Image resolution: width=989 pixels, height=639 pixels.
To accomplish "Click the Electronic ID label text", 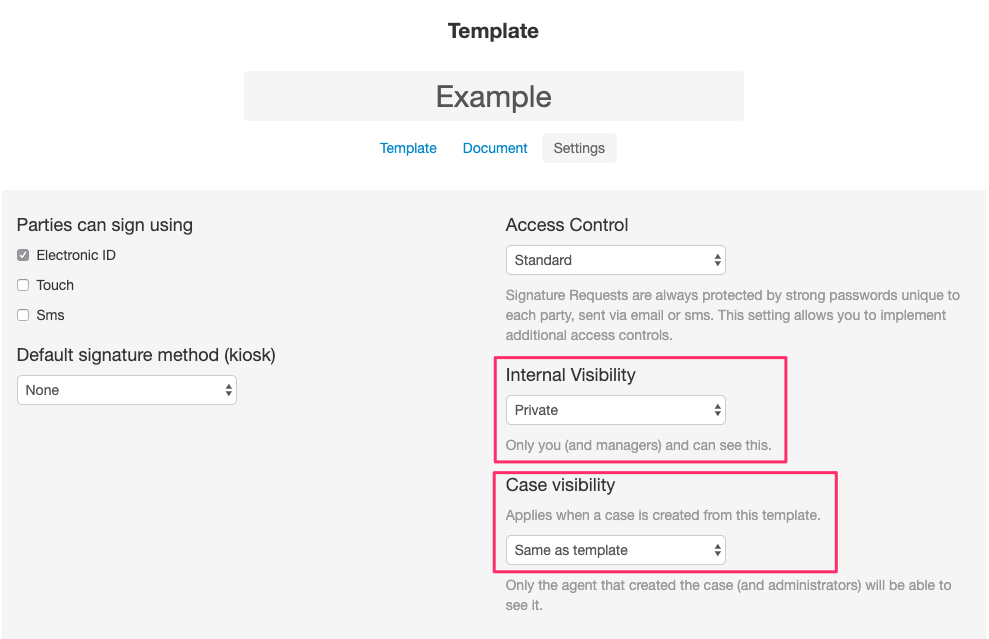I will tap(76, 255).
